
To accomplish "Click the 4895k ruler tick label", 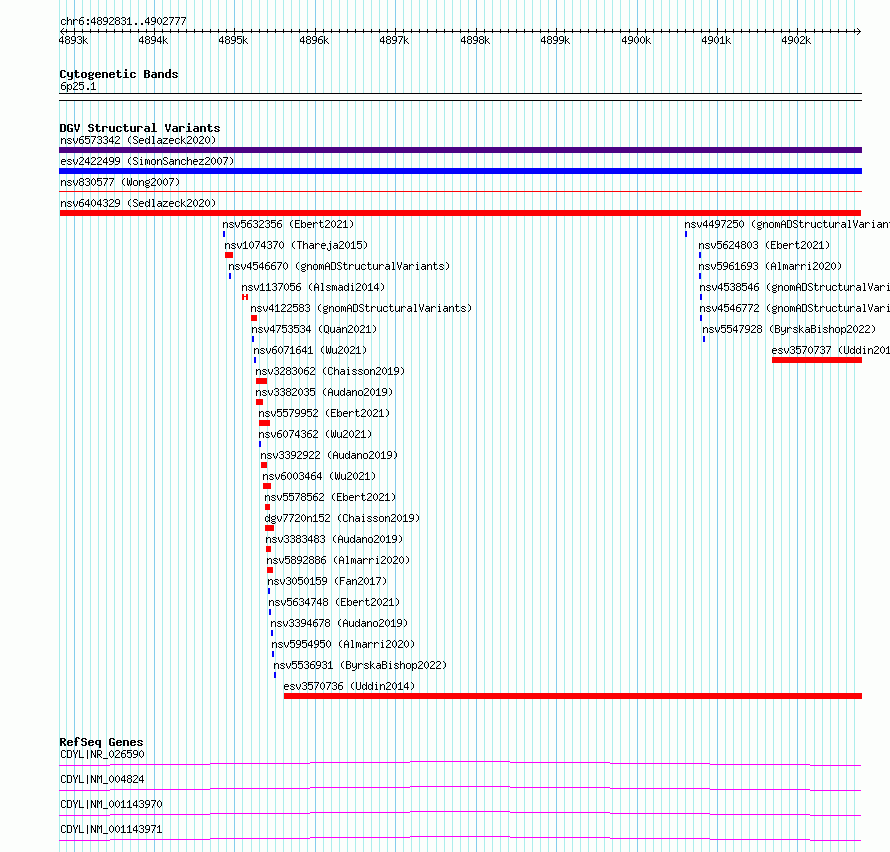I will point(233,40).
